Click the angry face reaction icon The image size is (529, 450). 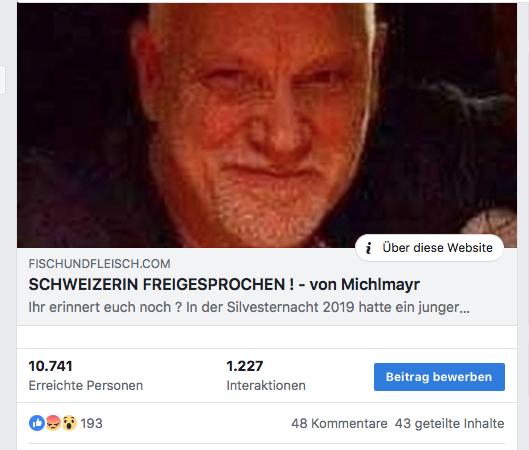[x=53, y=423]
